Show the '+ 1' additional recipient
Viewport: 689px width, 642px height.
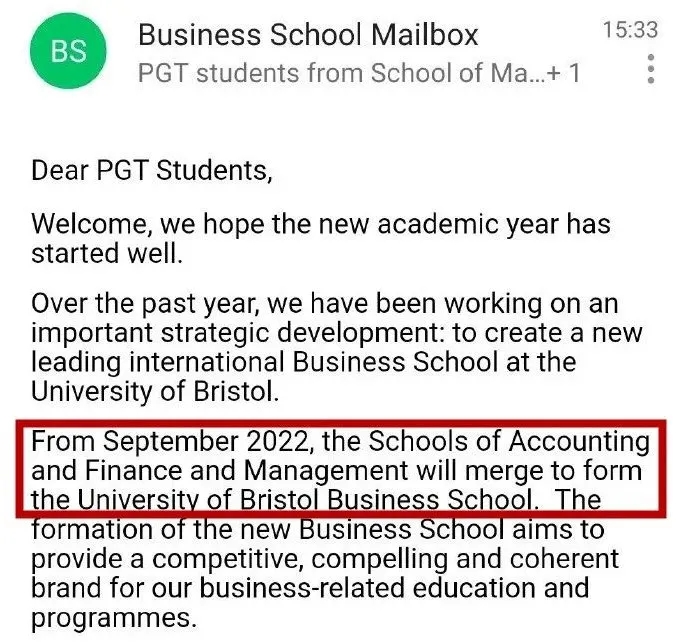pyautogui.click(x=564, y=73)
